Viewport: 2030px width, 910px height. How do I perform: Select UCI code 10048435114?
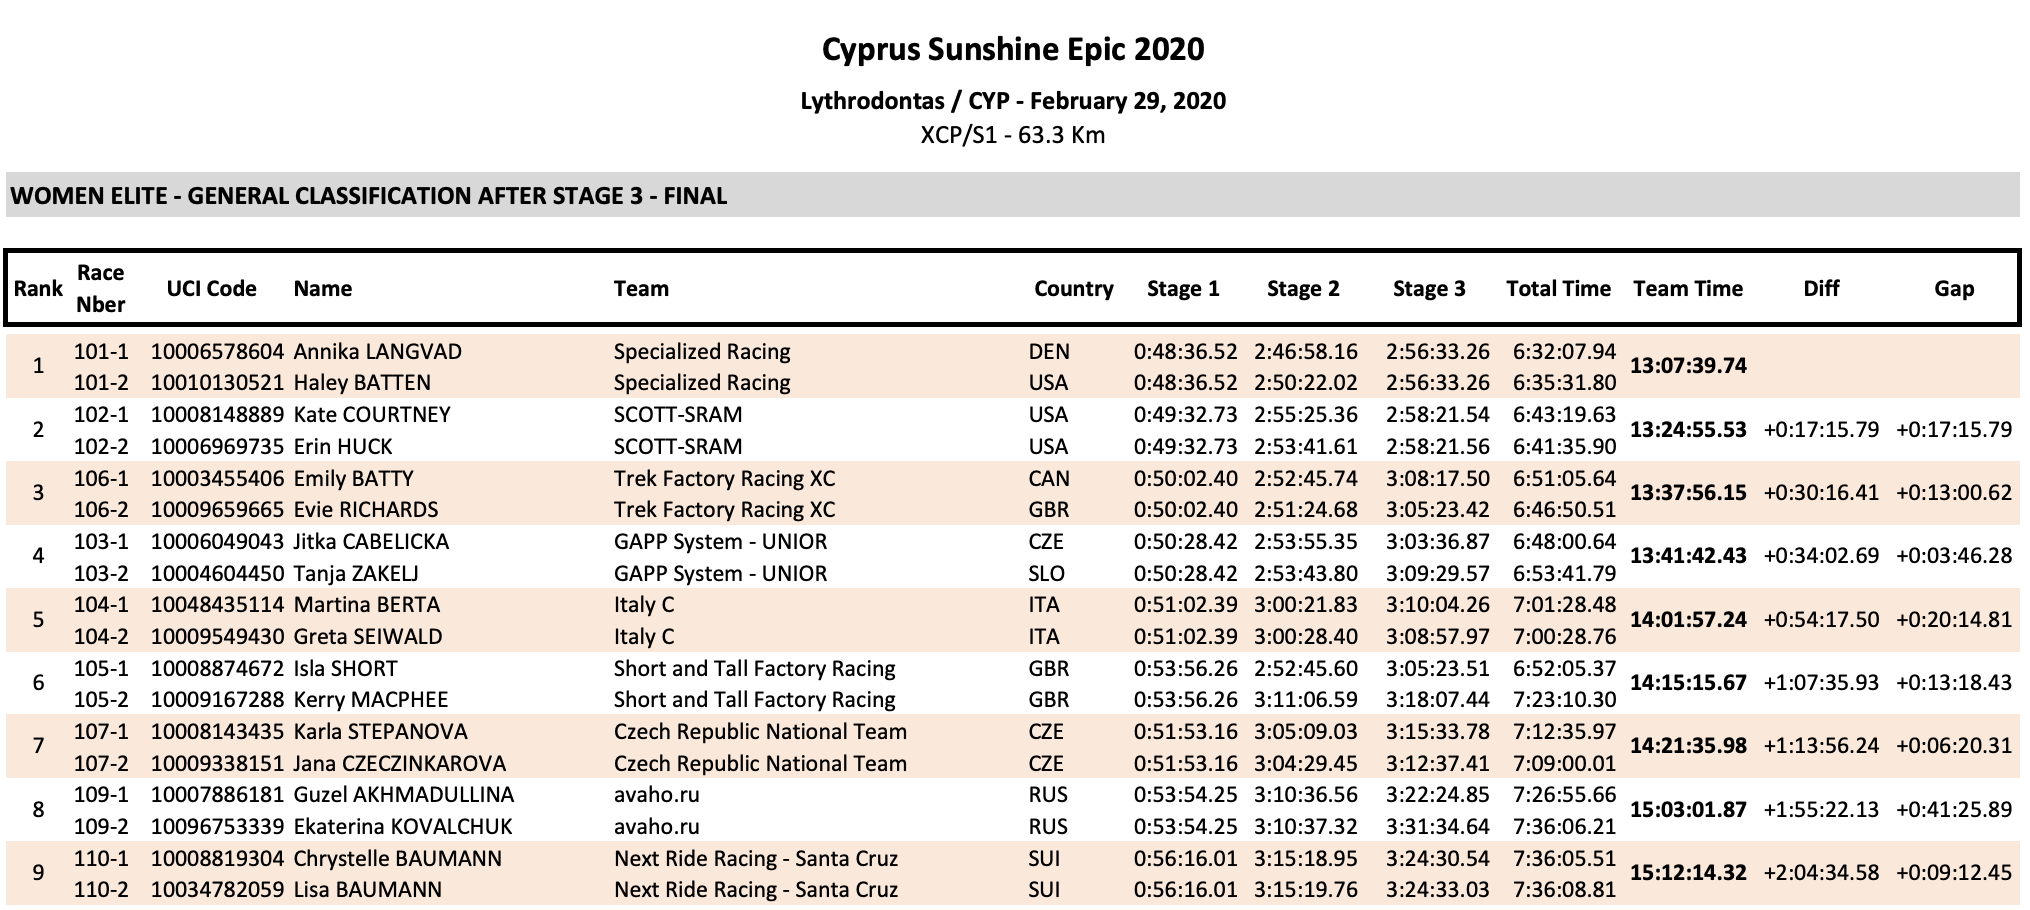[217, 605]
